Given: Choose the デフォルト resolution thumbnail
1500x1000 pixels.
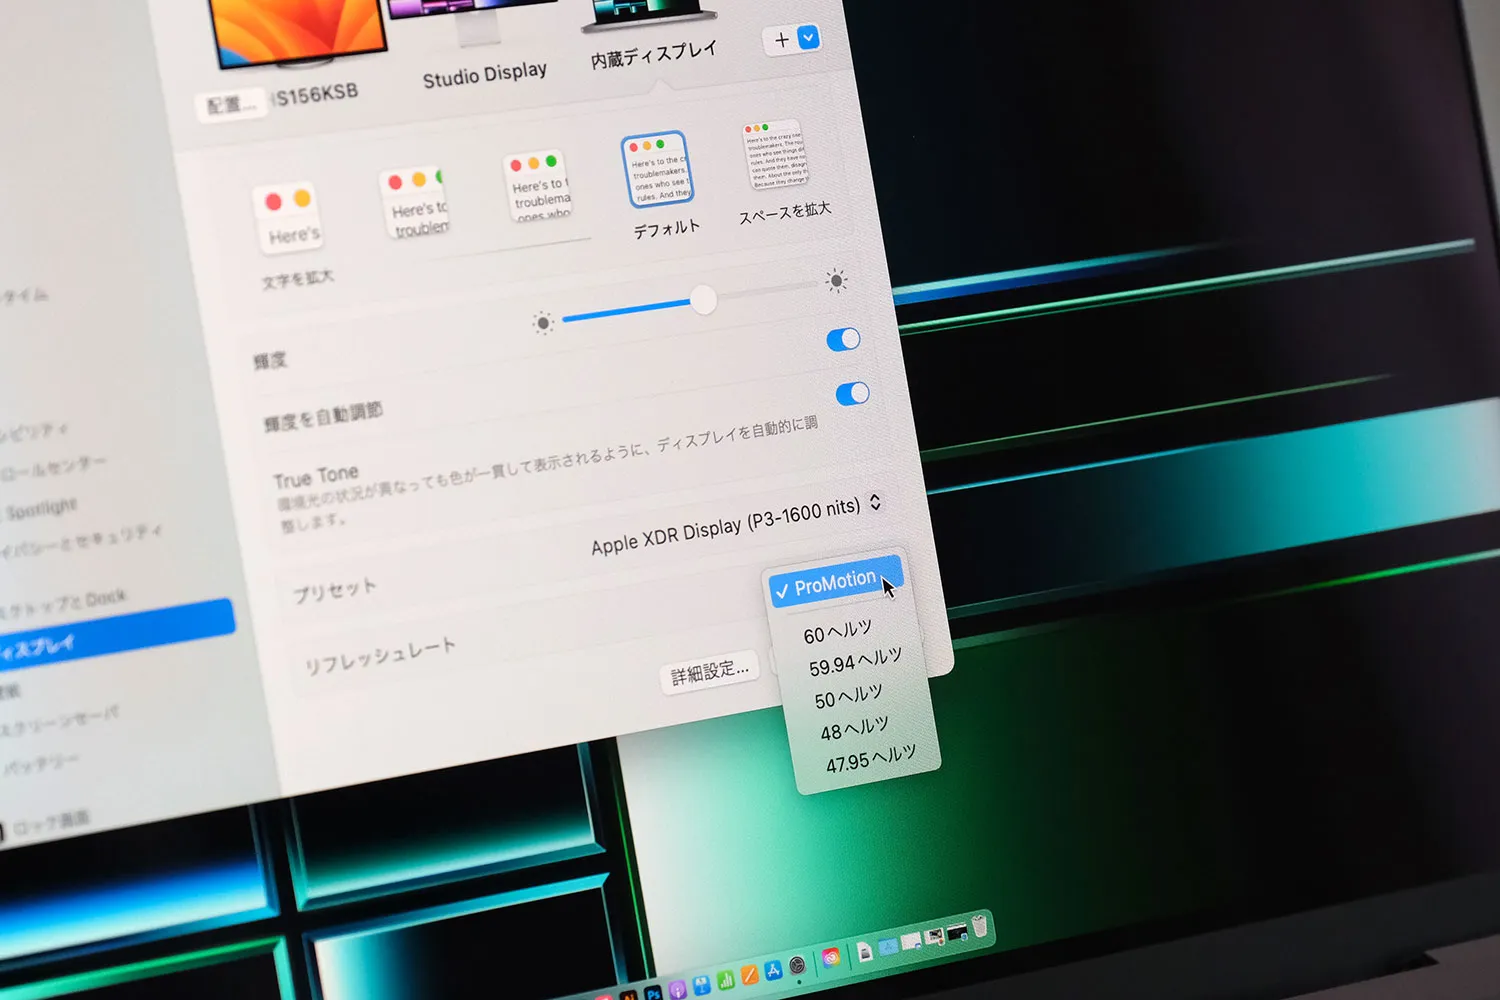Looking at the screenshot, I should (x=657, y=169).
